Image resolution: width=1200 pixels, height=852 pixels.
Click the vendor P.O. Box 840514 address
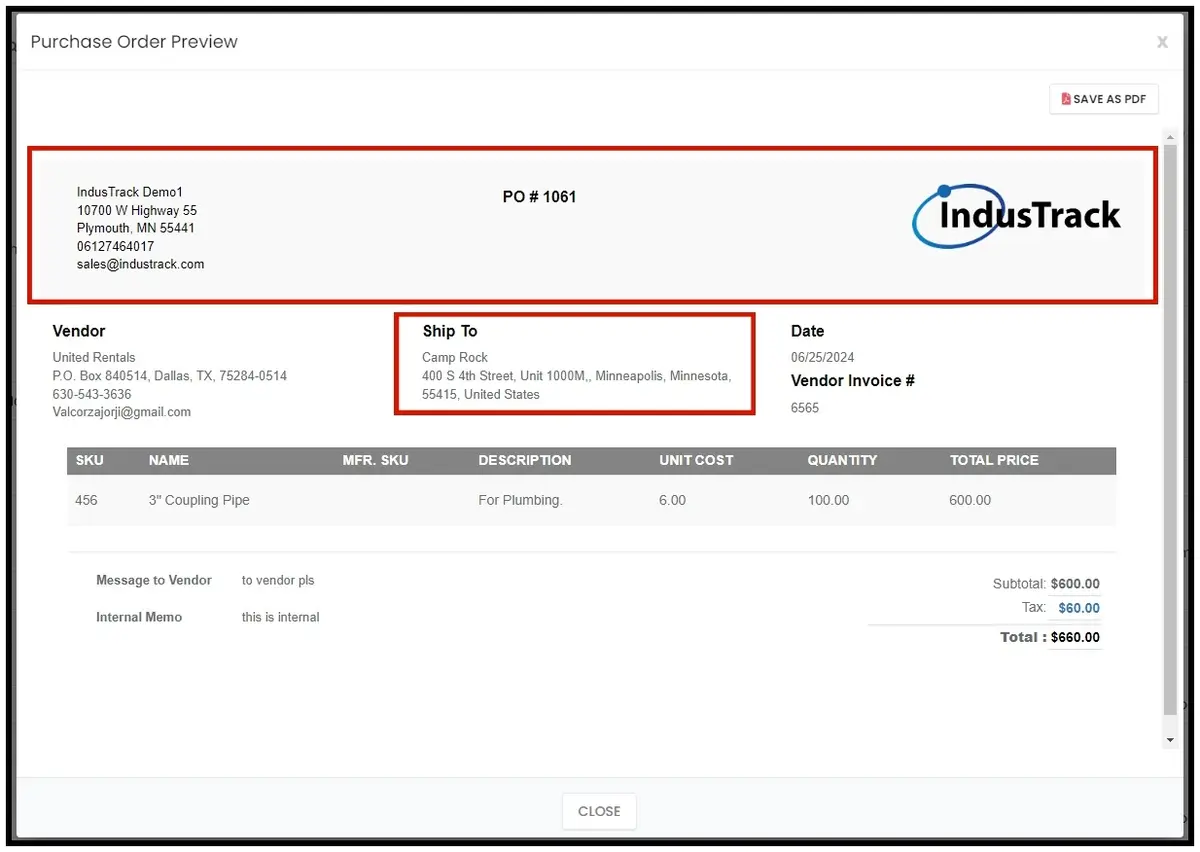click(x=170, y=376)
